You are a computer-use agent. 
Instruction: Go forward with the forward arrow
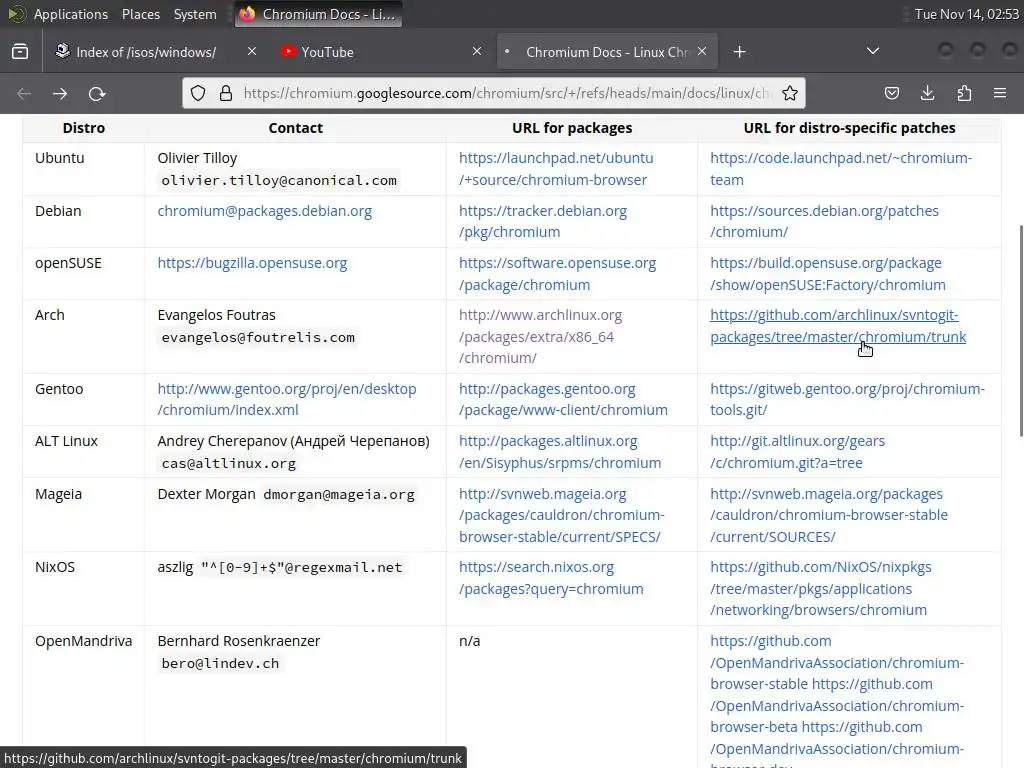pyautogui.click(x=60, y=93)
